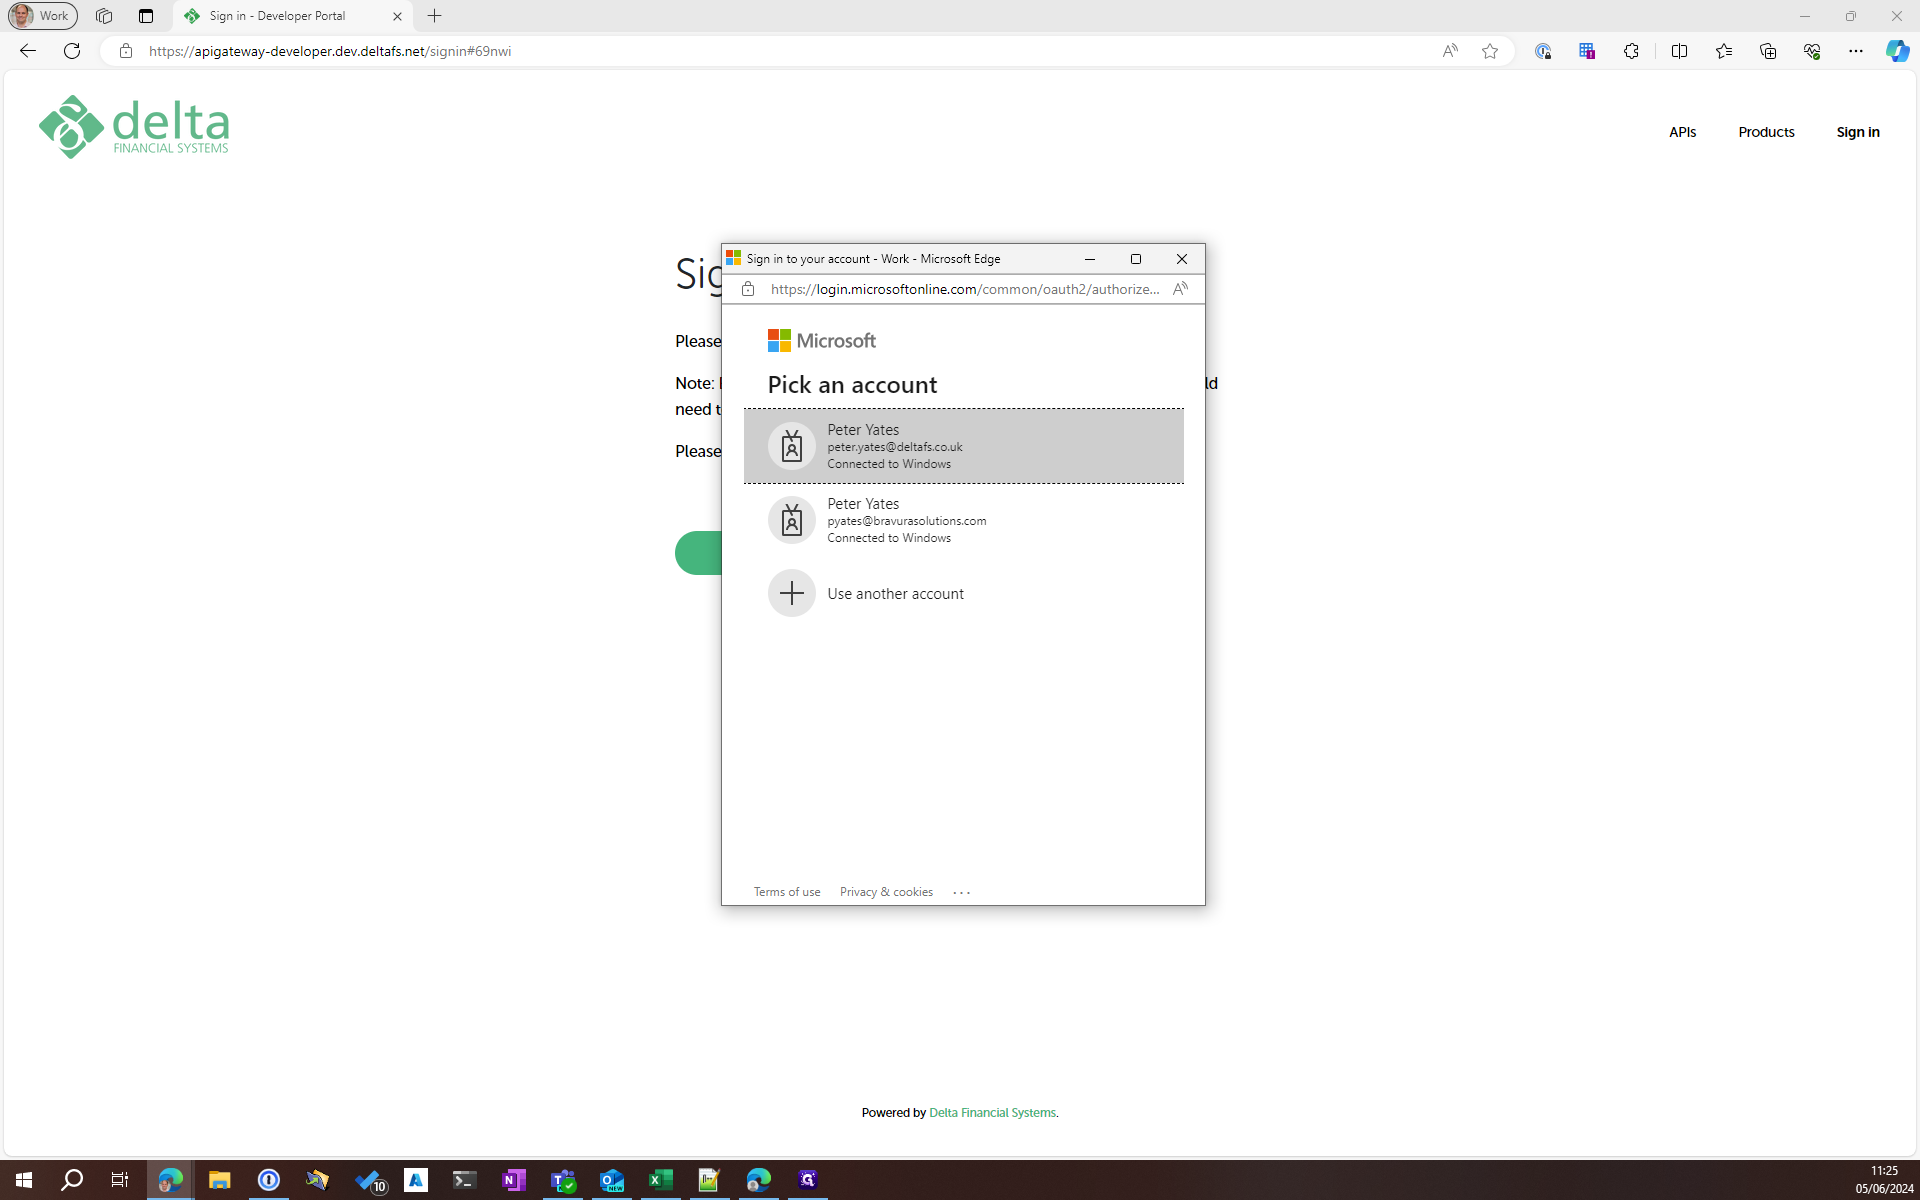Open the Products menu in Developer Portal
The image size is (1920, 1200).
(1766, 132)
